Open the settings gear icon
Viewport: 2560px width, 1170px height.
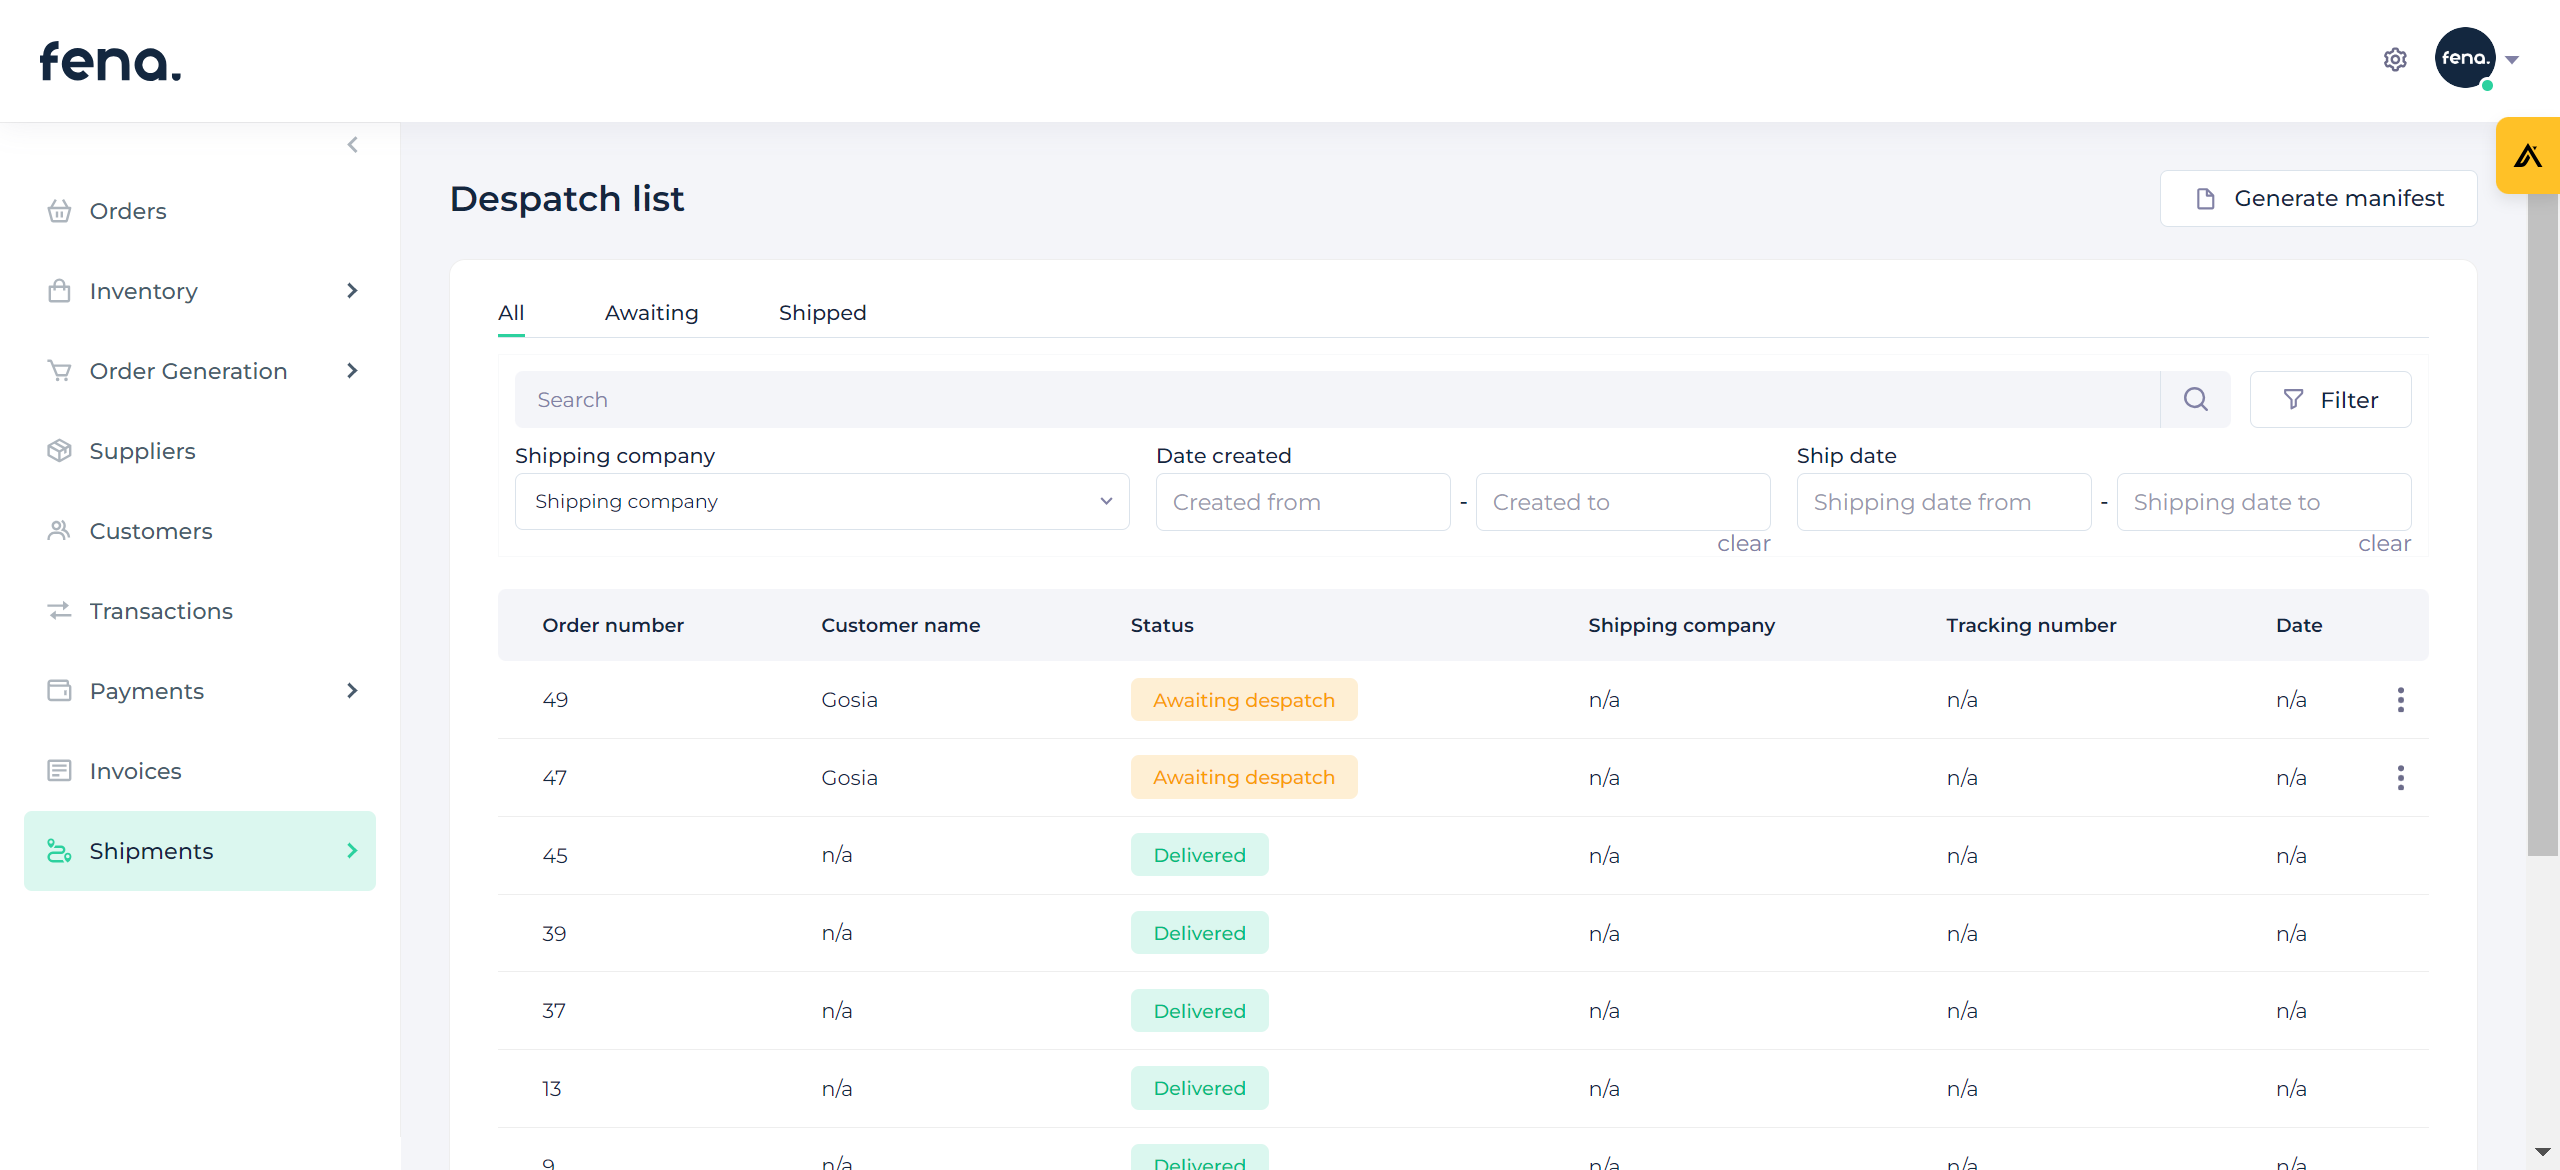tap(2394, 60)
